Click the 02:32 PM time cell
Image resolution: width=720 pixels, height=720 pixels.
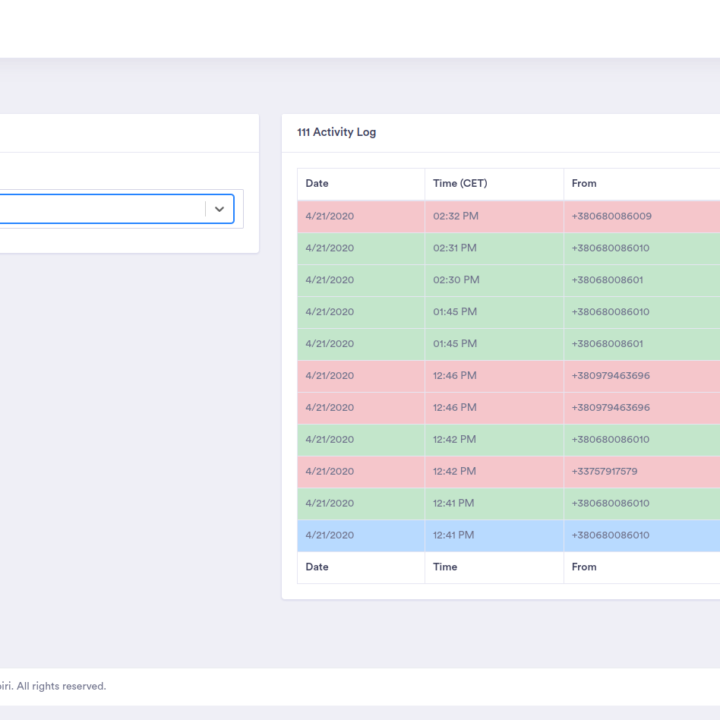click(455, 216)
